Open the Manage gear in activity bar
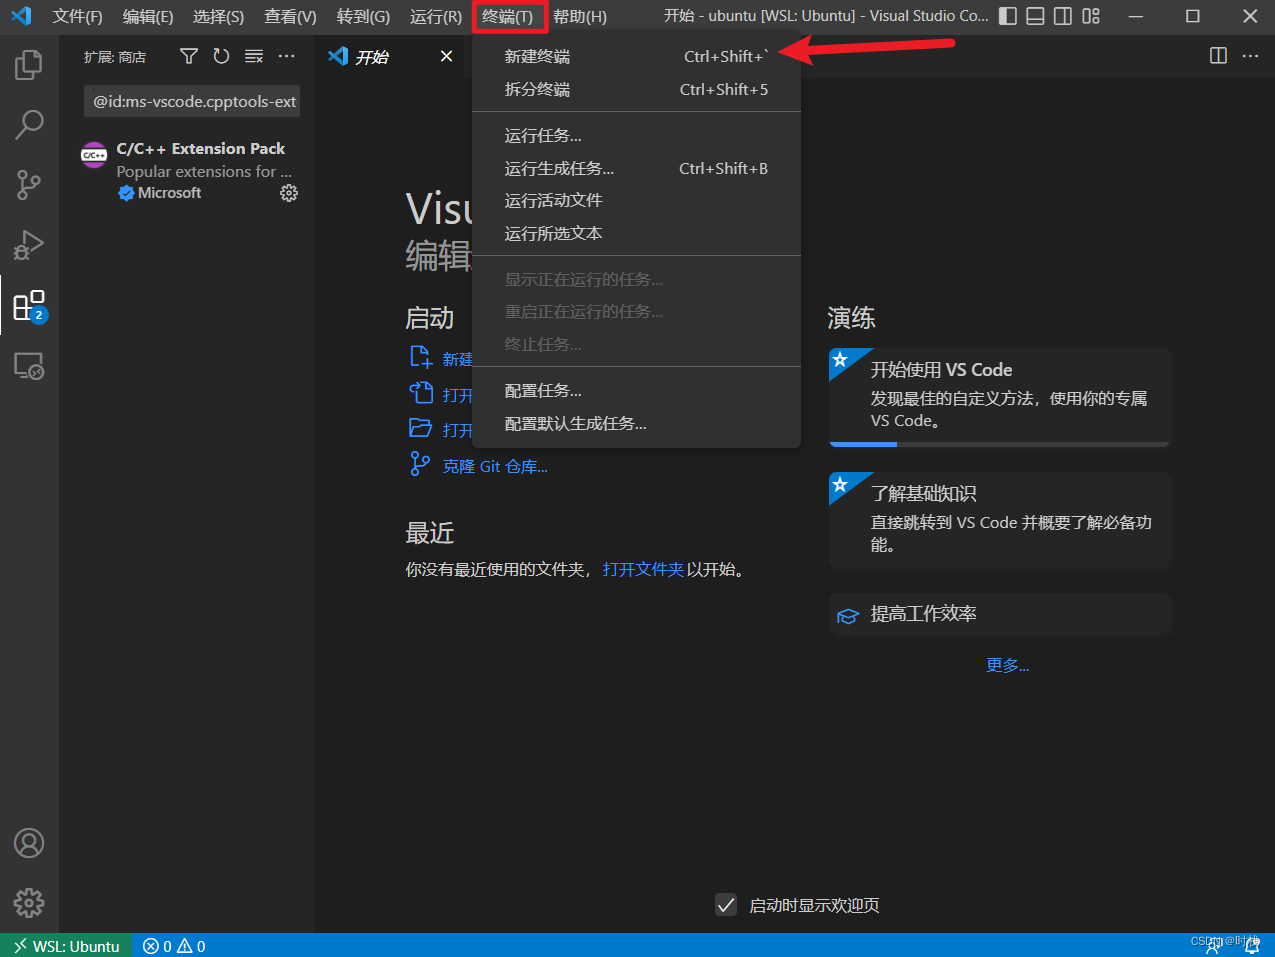1275x957 pixels. (29, 903)
